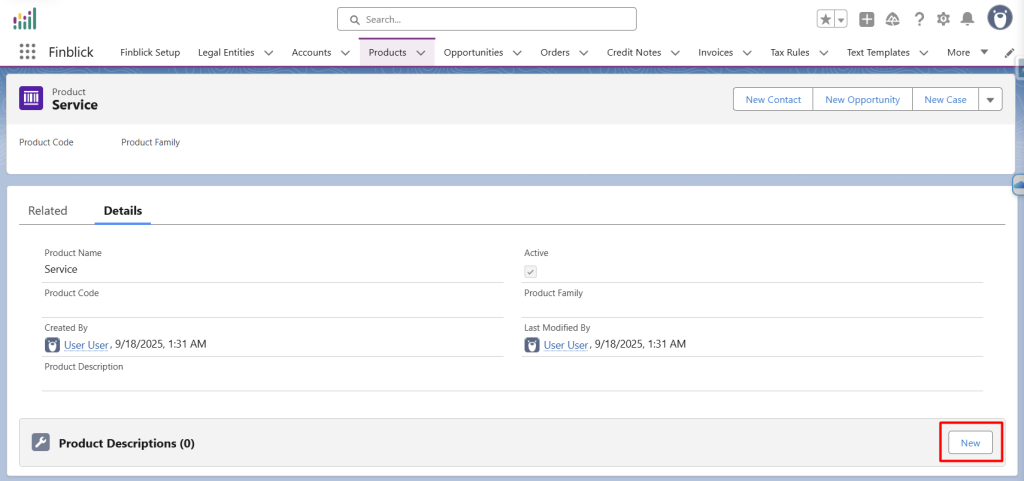Open the User User link under Created By
The height and width of the screenshot is (481, 1024).
pos(85,344)
